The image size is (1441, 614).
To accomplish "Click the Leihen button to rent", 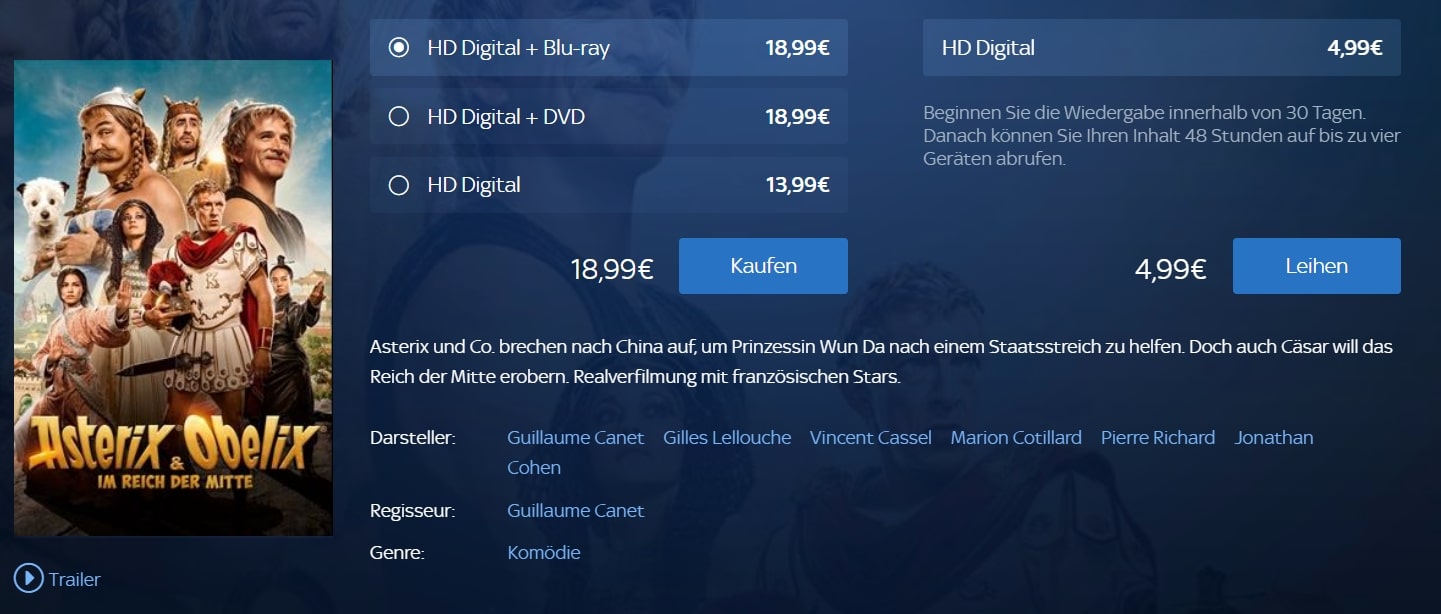I will click(x=1316, y=266).
